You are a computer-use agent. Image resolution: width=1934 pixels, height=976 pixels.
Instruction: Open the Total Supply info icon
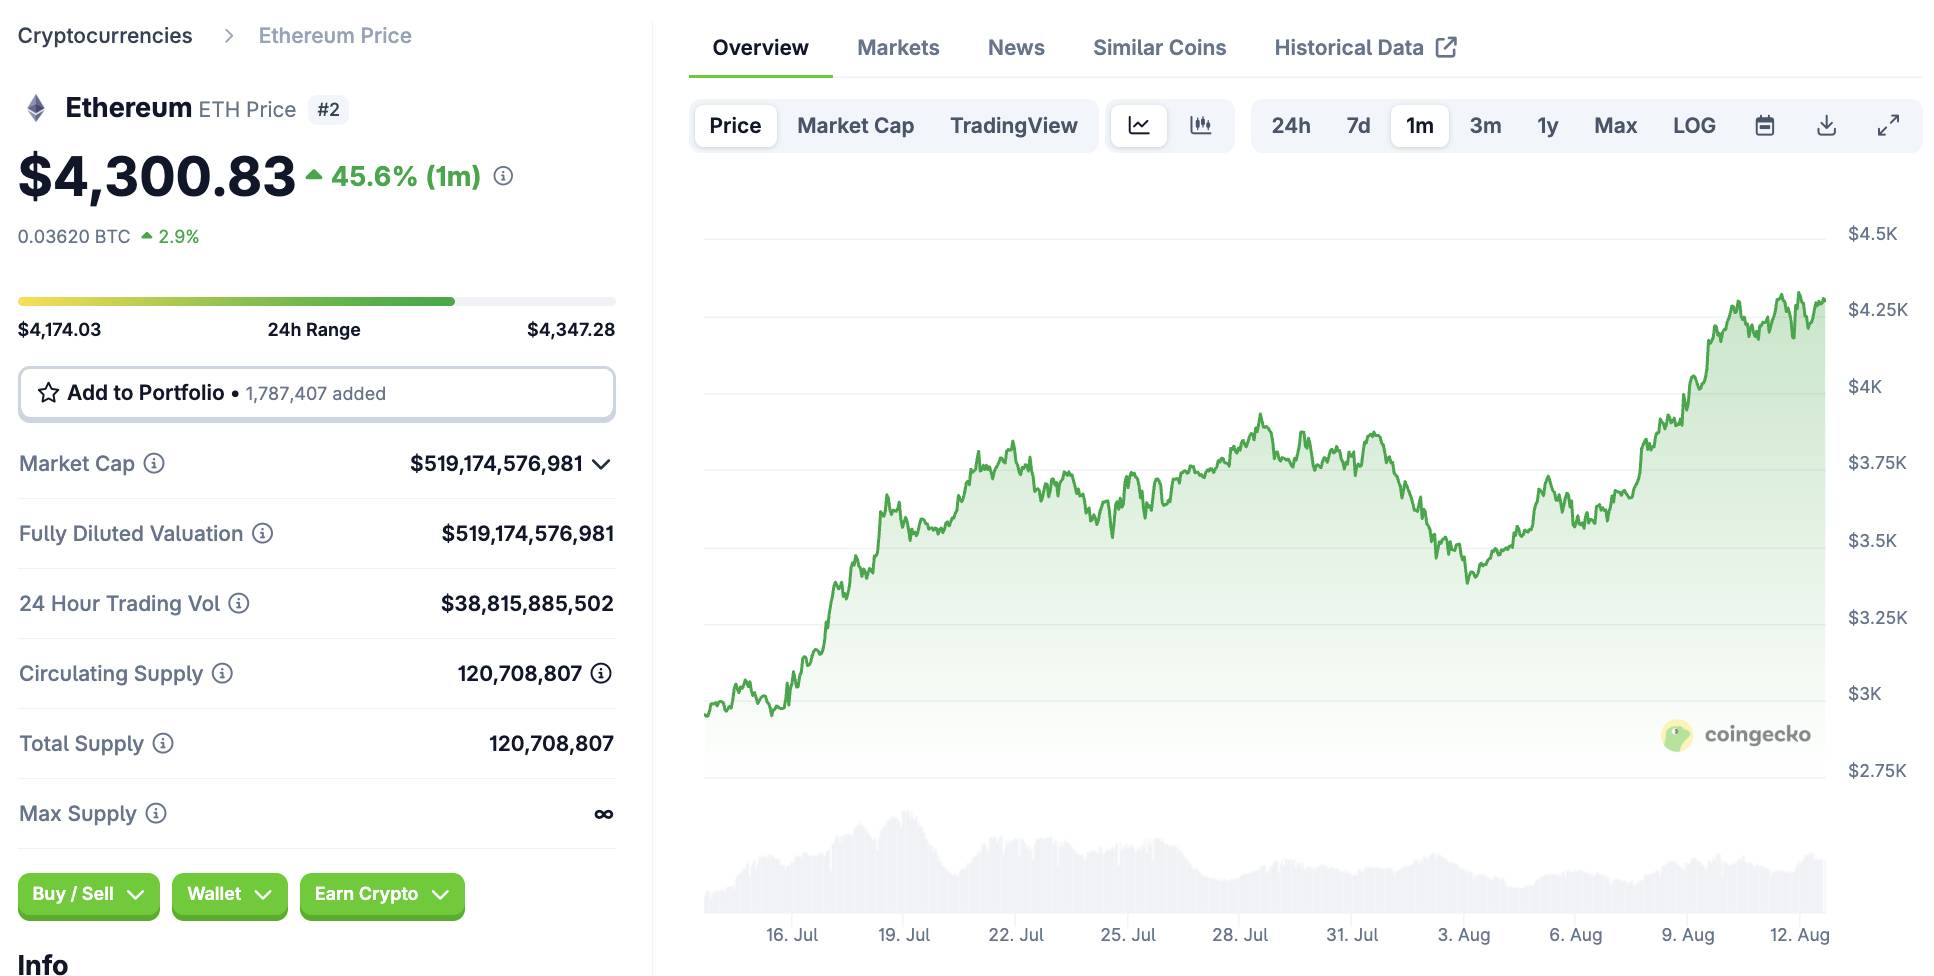click(163, 743)
